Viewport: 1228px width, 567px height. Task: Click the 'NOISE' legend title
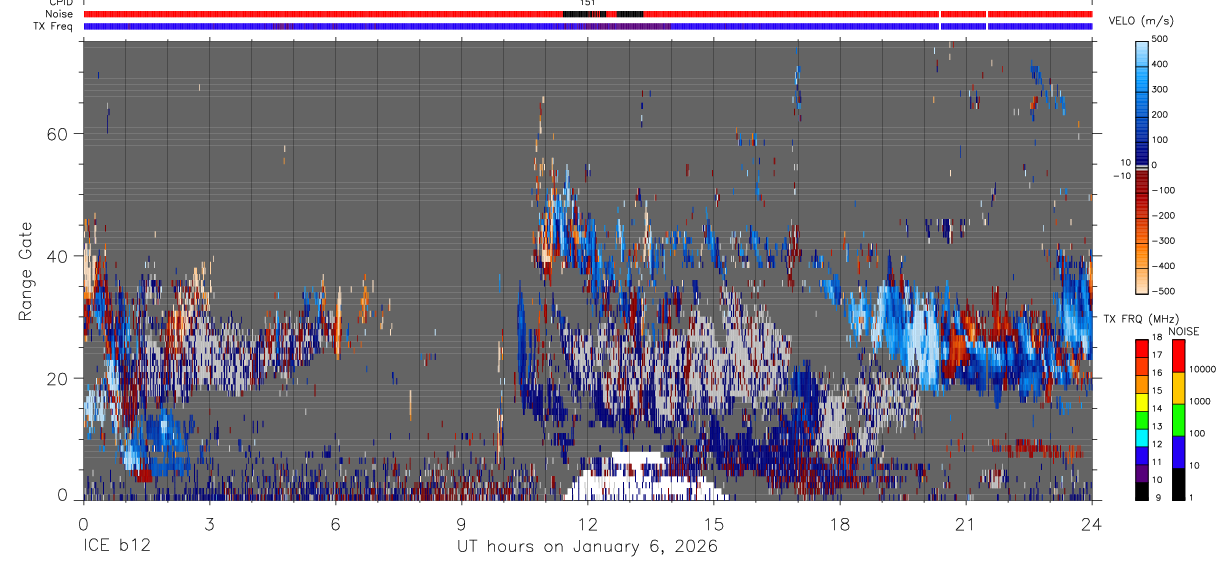click(1183, 331)
